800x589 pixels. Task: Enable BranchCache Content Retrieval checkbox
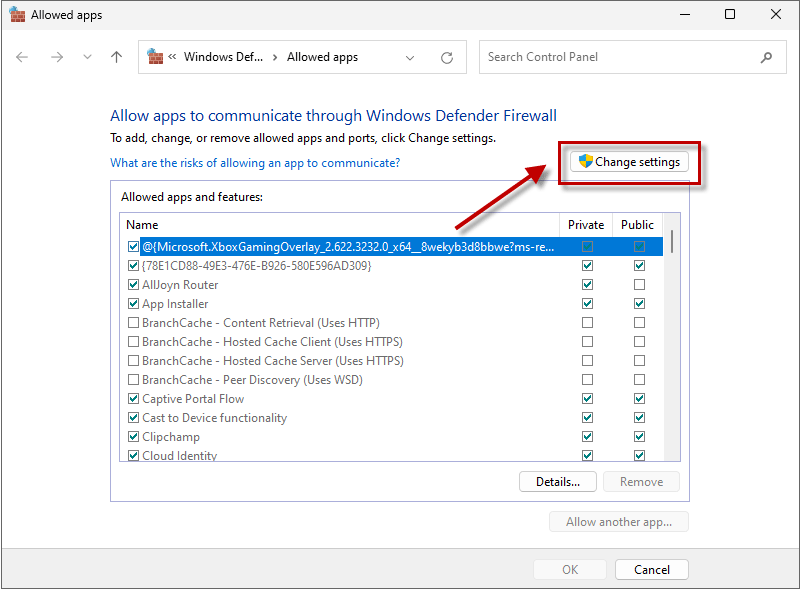tap(133, 323)
